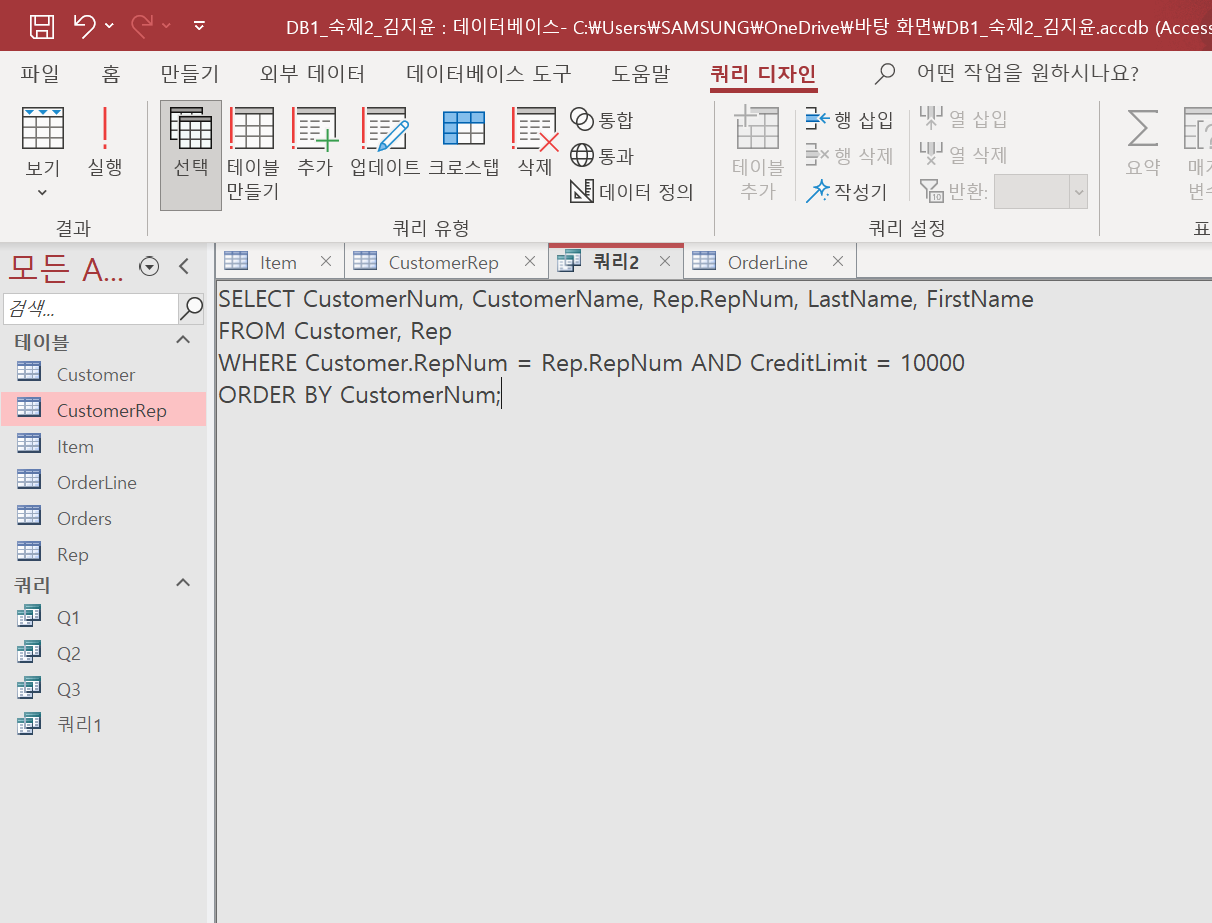Viewport: 1212px width, 923px height.
Task: Click the WHERE clause line in SQL
Action: click(592, 363)
